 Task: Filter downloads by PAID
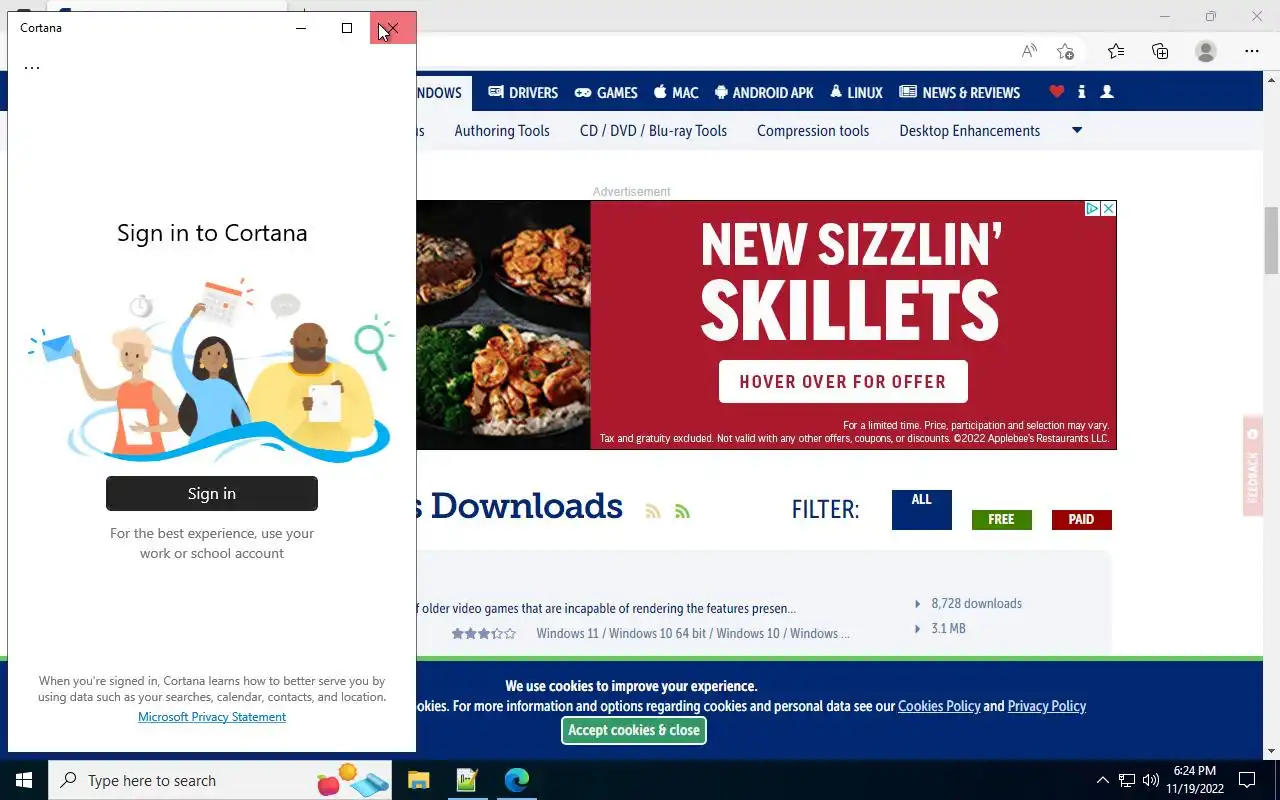pyautogui.click(x=1082, y=519)
